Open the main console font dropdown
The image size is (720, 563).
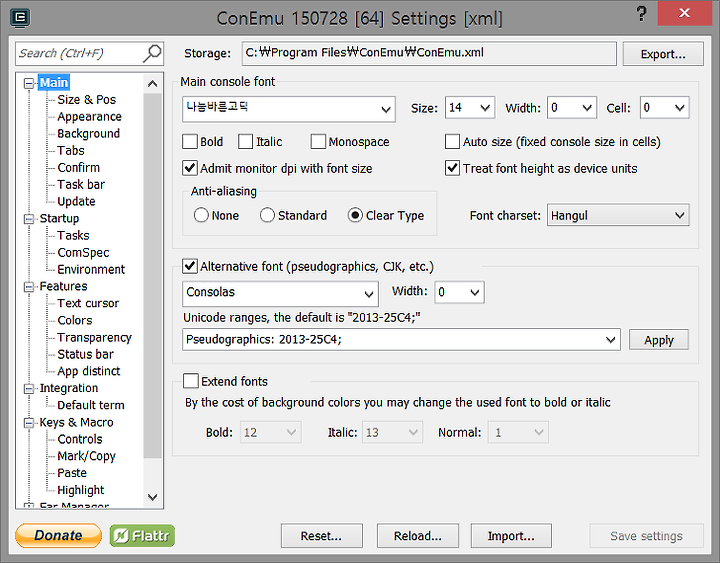[x=289, y=109]
